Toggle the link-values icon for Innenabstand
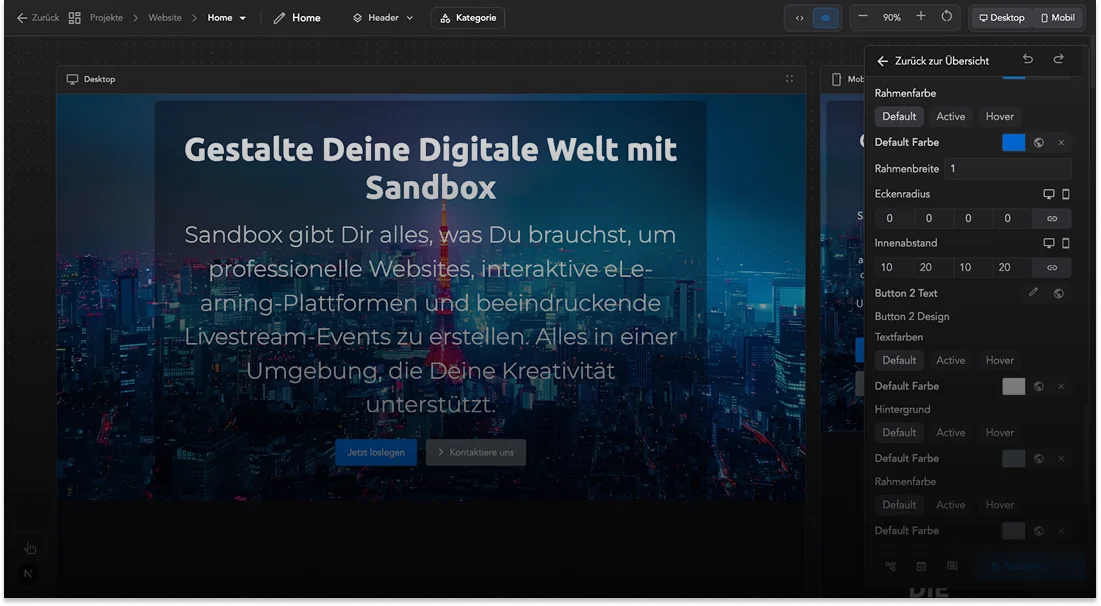The height and width of the screenshot is (606, 1101). [x=1052, y=268]
